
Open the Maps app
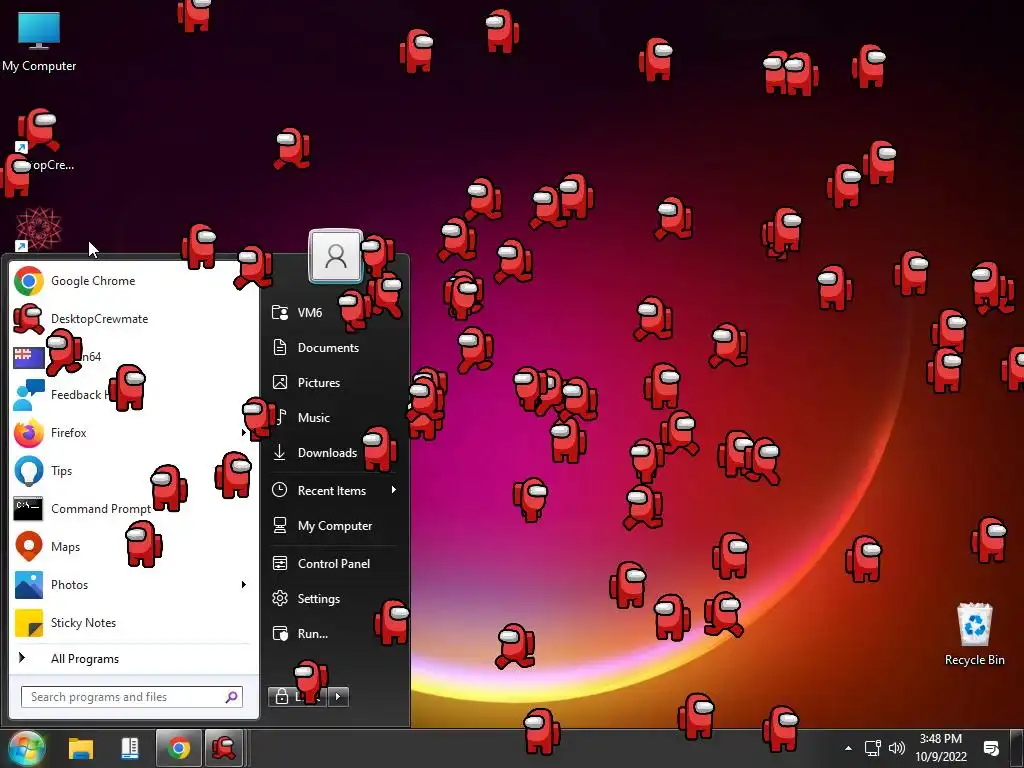[x=133, y=547]
